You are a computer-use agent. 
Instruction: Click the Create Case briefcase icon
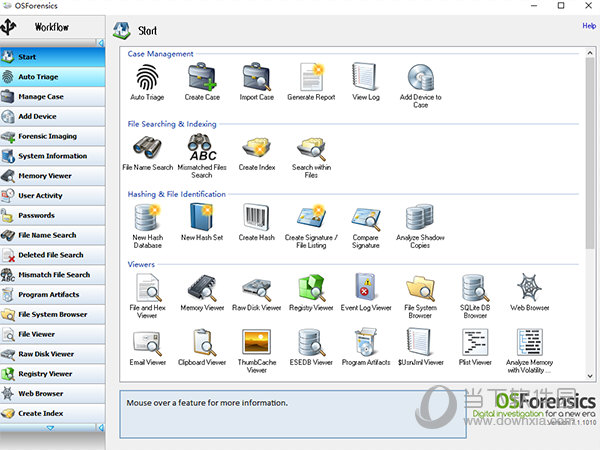(202, 78)
